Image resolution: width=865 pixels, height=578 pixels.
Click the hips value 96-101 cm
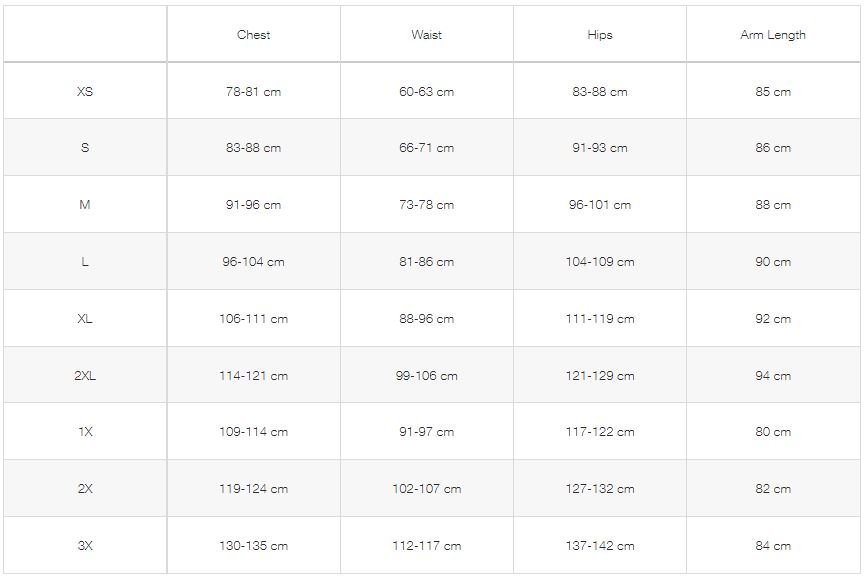(x=600, y=205)
